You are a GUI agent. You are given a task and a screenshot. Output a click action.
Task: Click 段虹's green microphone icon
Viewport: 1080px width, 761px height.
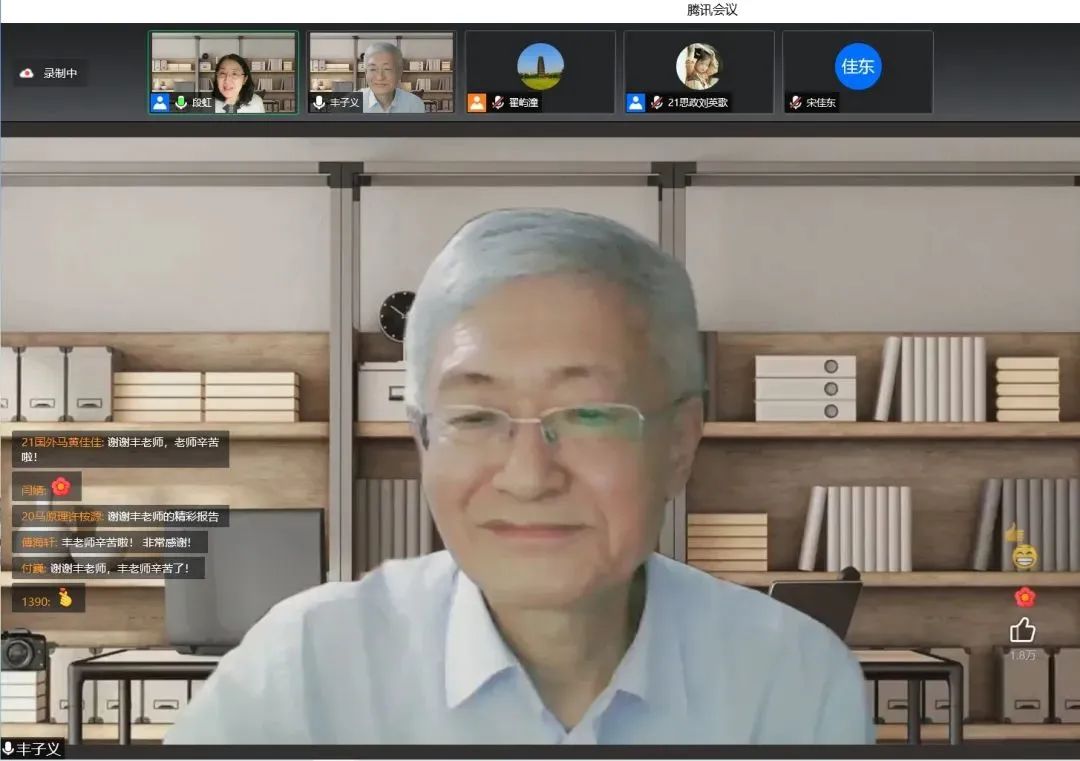(181, 103)
